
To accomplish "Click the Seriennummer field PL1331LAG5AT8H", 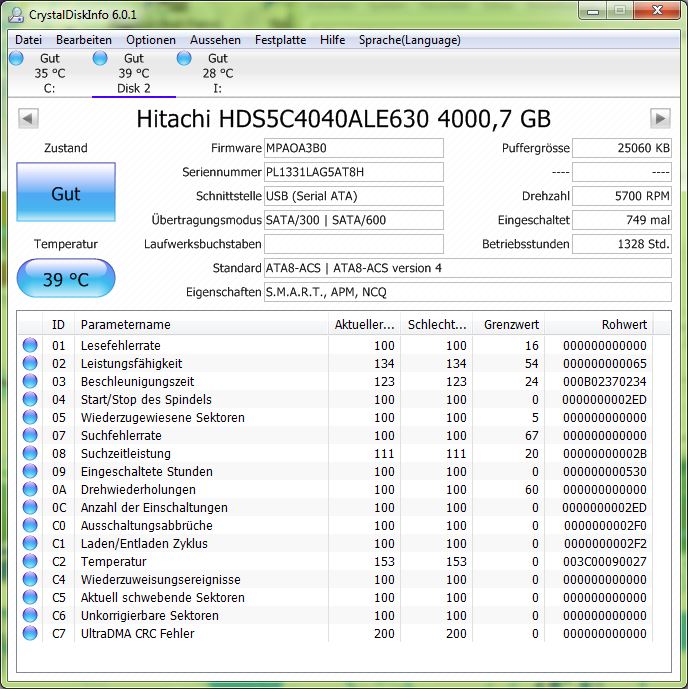I will (354, 172).
